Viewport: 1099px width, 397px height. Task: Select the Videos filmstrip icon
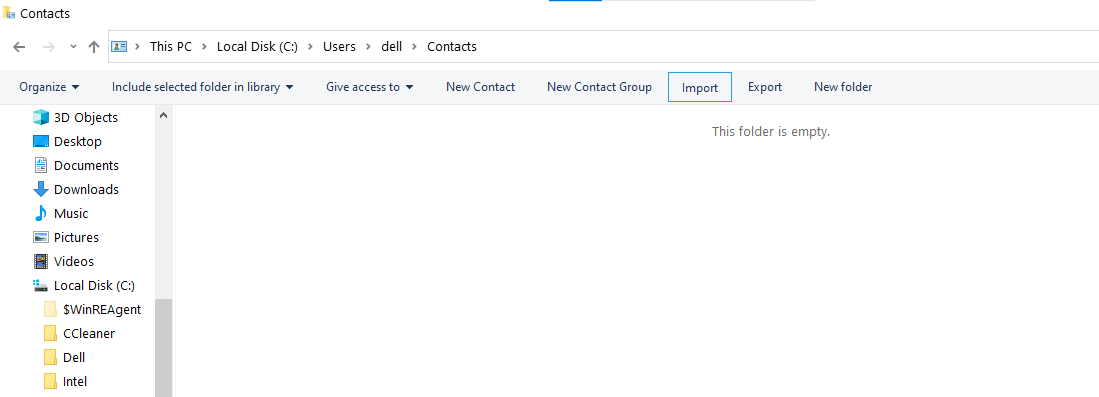(41, 262)
